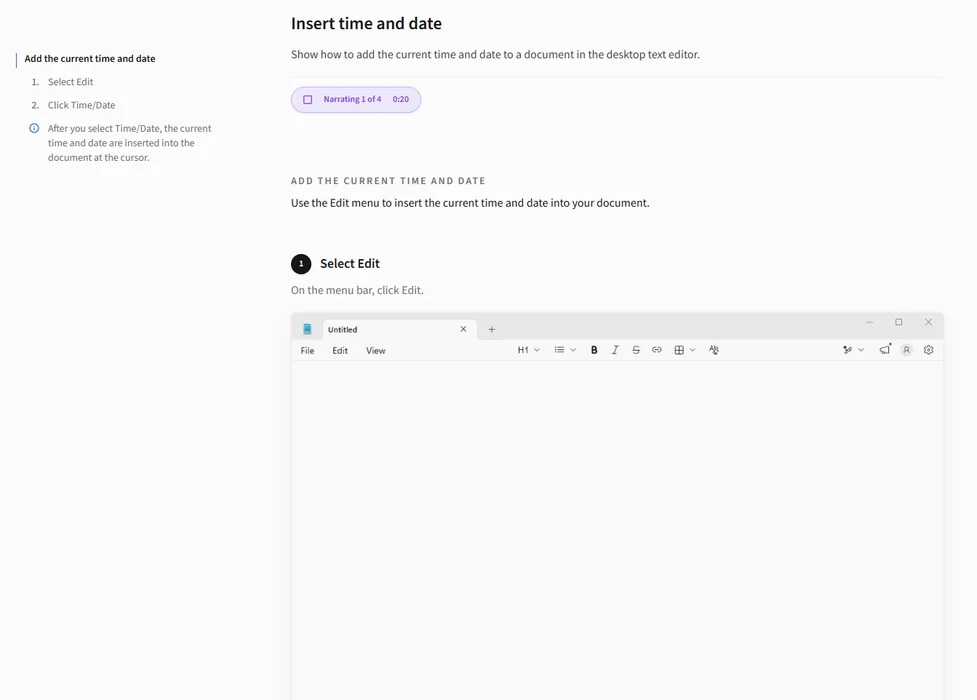The height and width of the screenshot is (700, 977).
Task: Click the 0:20 narration timer
Action: coord(401,100)
